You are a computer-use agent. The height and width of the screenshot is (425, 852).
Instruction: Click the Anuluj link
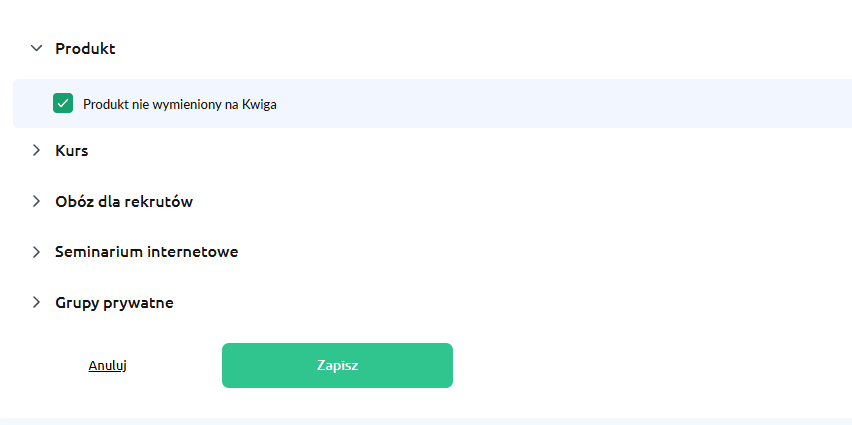108,365
